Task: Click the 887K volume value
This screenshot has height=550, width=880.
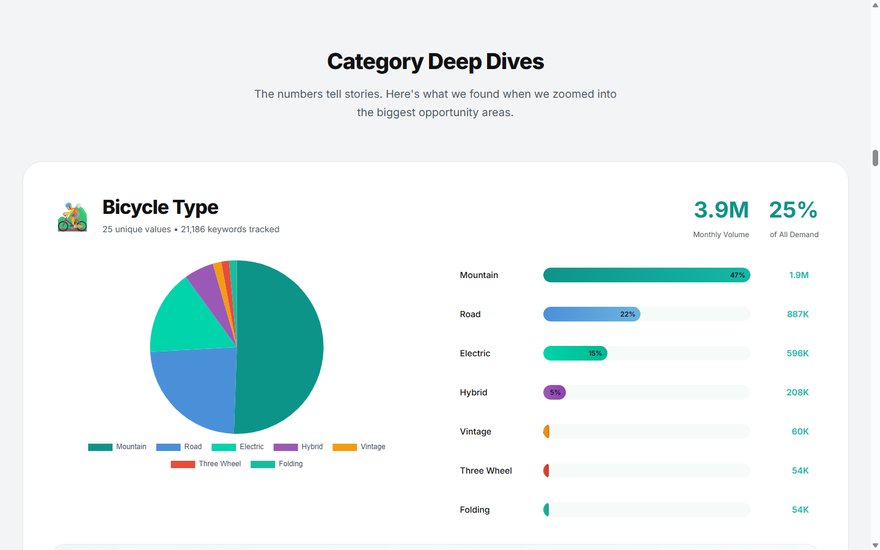Action: 798,314
